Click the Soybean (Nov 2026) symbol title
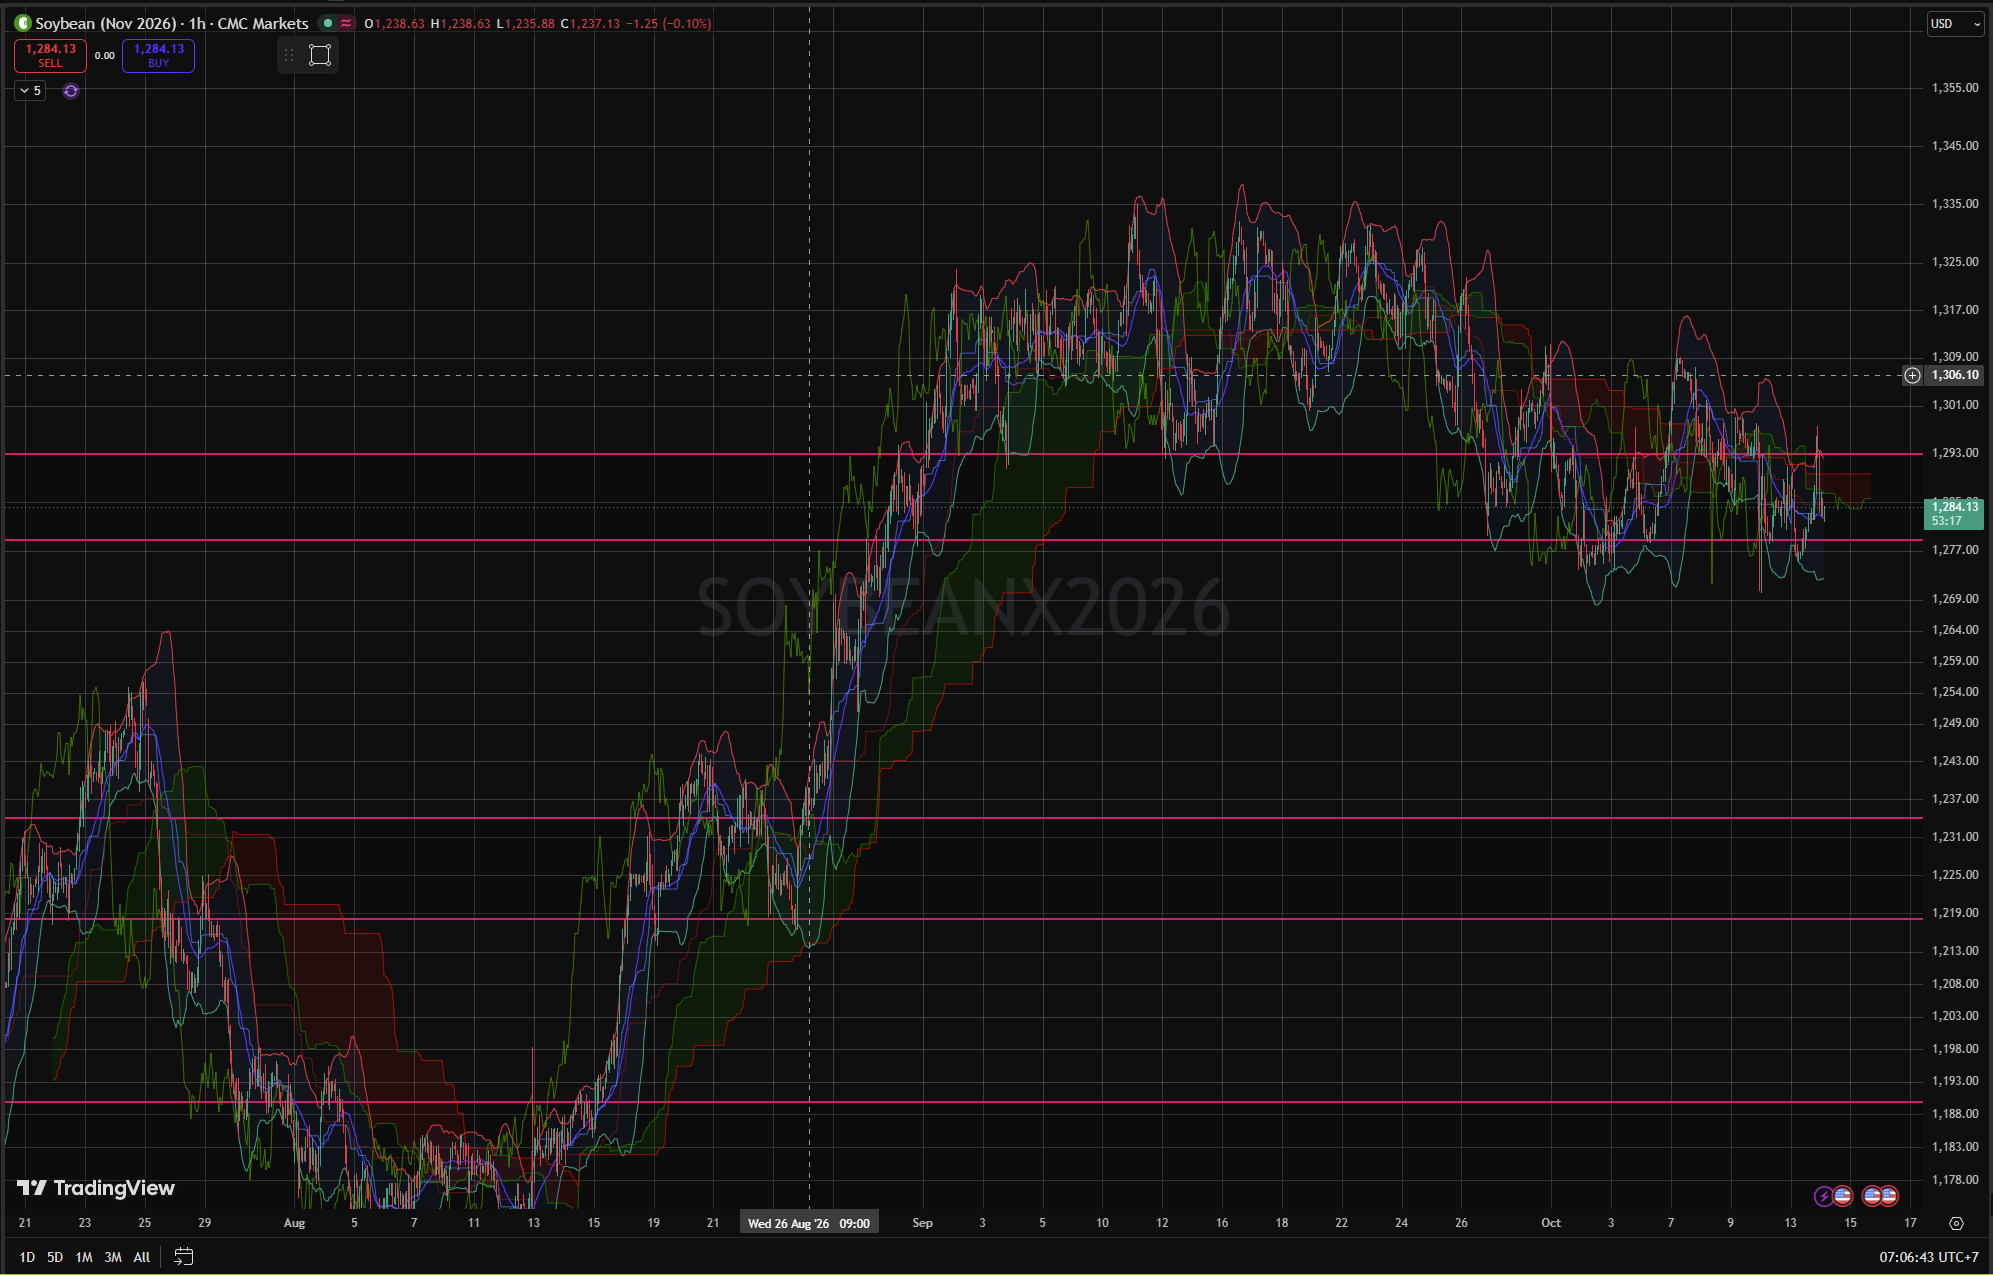This screenshot has width=1993, height=1275. 106,23
